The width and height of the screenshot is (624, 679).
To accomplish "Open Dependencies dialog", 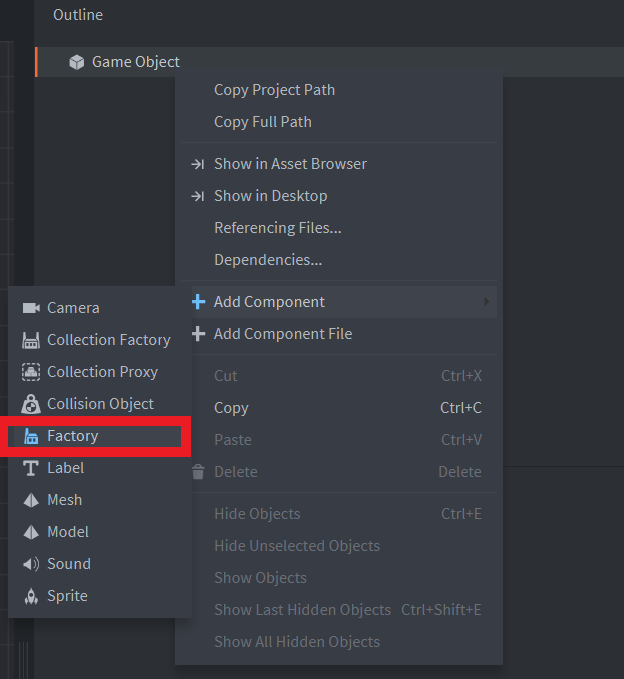I will click(339, 260).
